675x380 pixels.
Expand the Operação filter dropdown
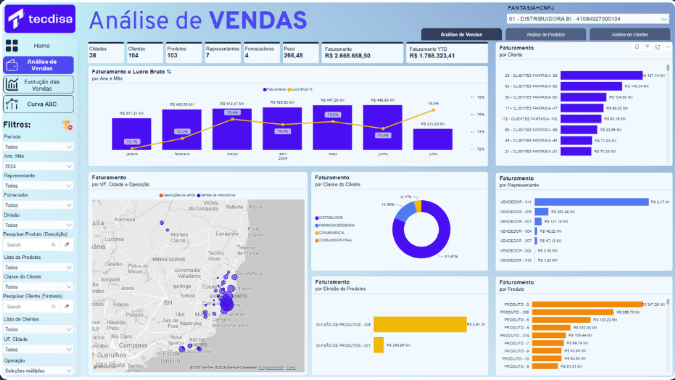pyautogui.click(x=38, y=370)
